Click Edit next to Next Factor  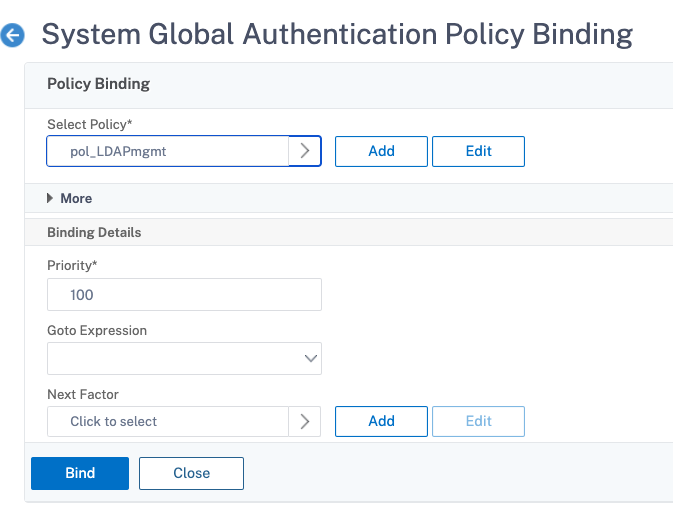click(478, 421)
